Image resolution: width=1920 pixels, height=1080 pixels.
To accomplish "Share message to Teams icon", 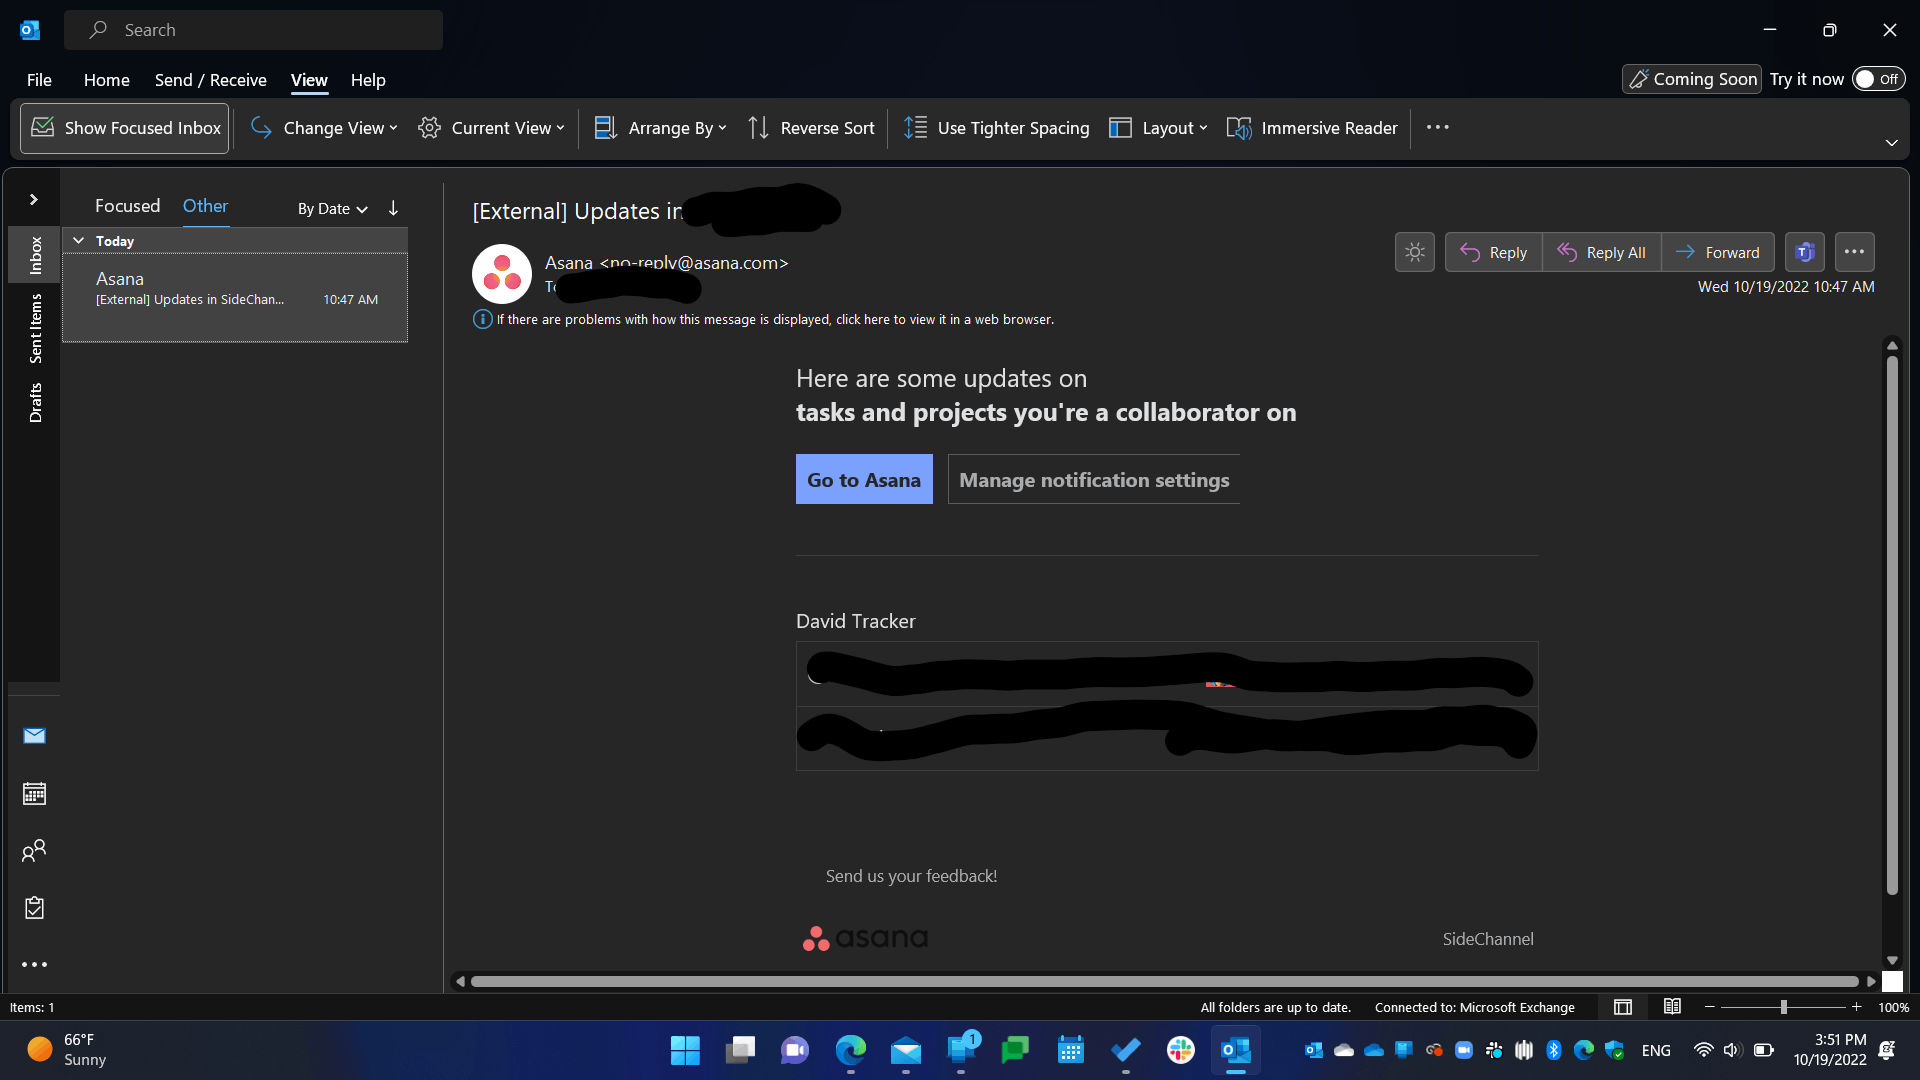I will [1805, 252].
